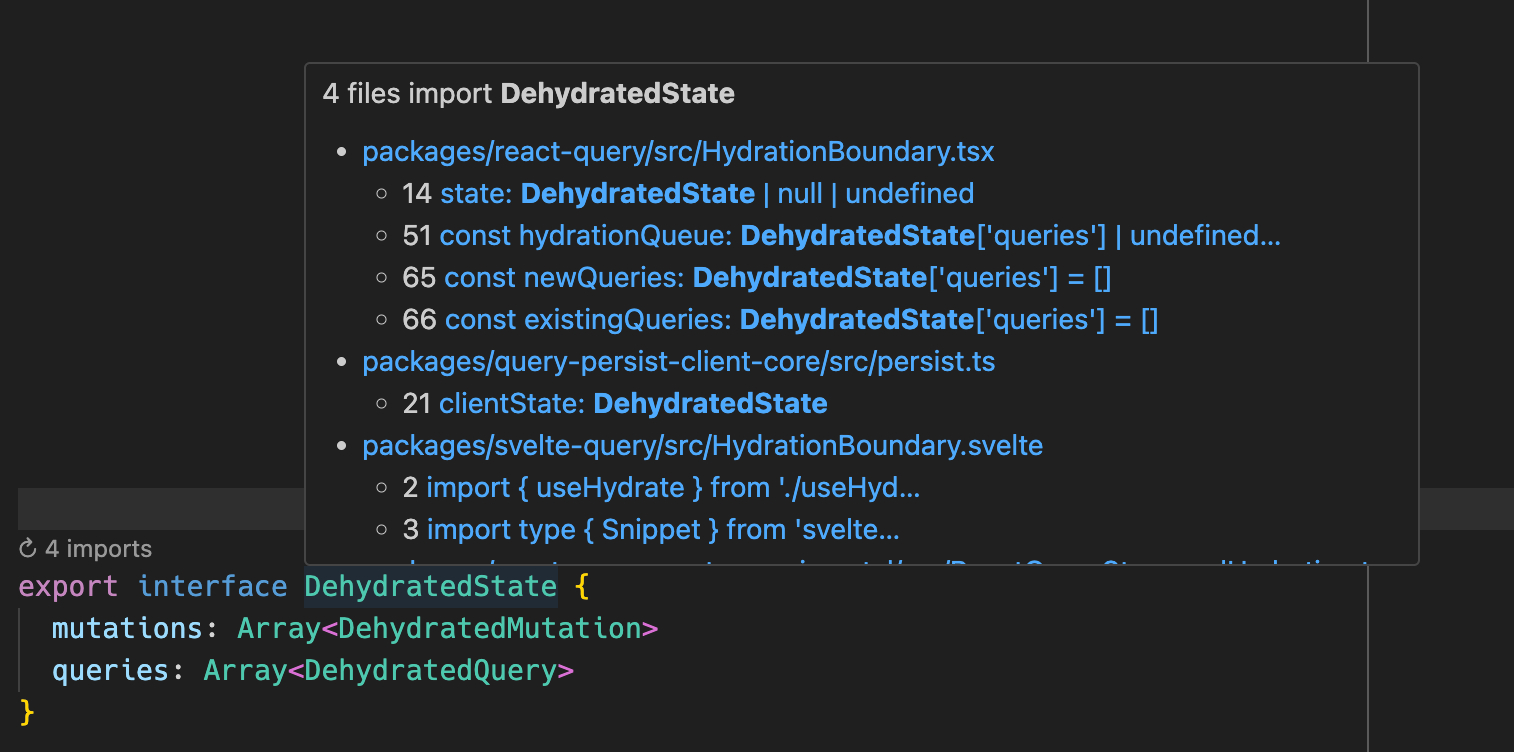
Task: Click the interface keyword
Action: [x=212, y=586]
